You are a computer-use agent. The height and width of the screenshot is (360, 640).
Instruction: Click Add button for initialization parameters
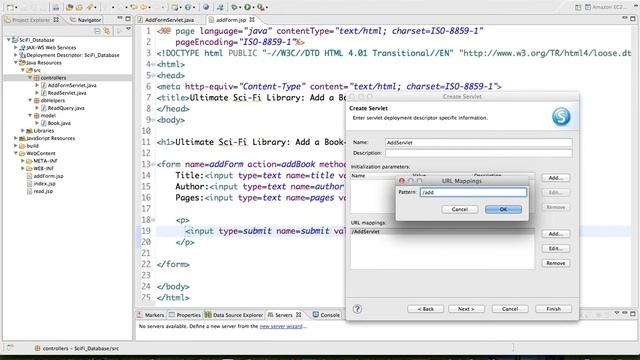point(556,178)
